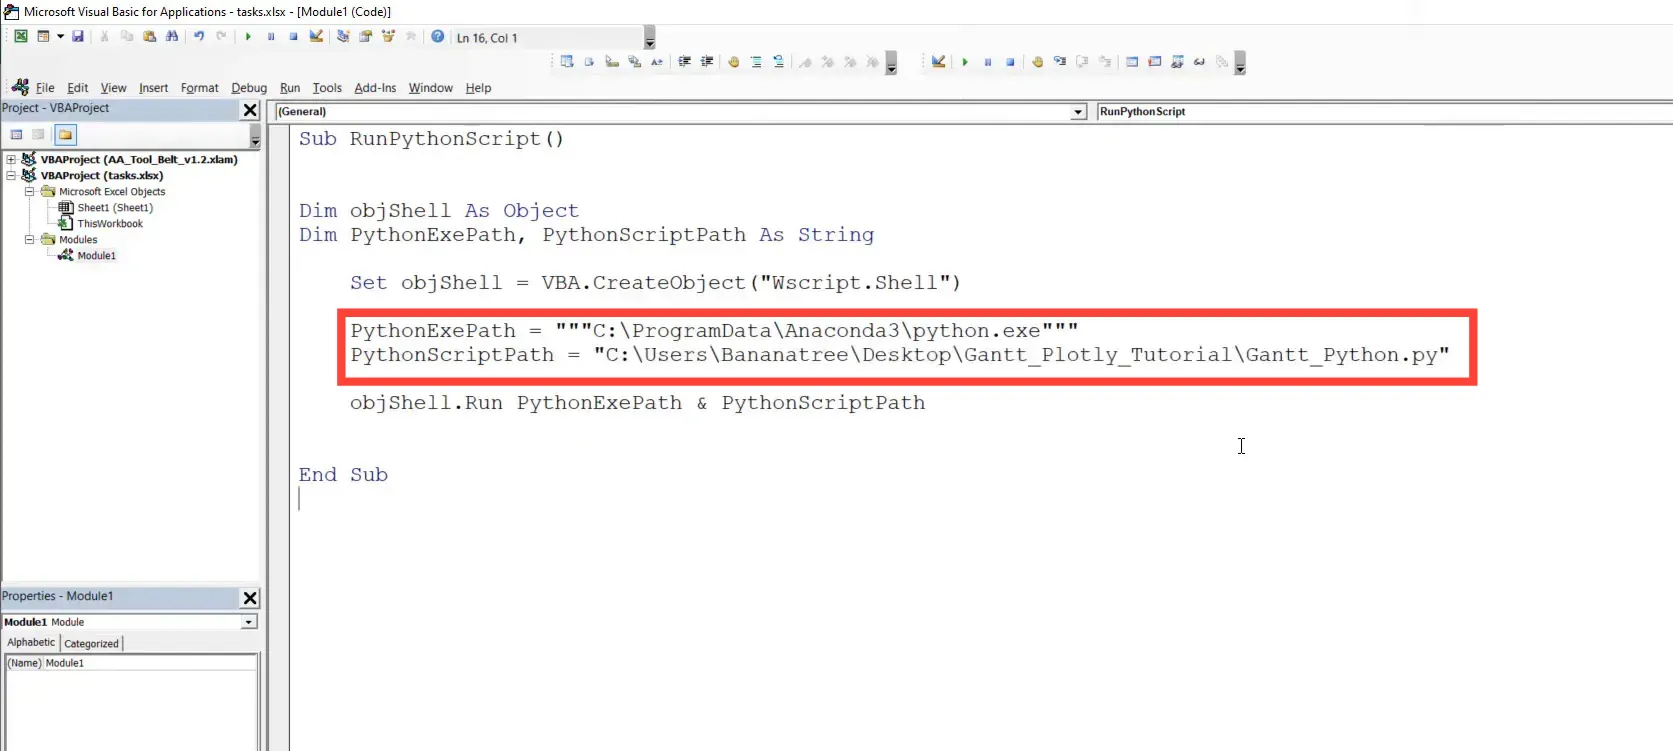This screenshot has height=751, width=1673.
Task: Click the List Properties/Methods icon
Action: click(567, 62)
